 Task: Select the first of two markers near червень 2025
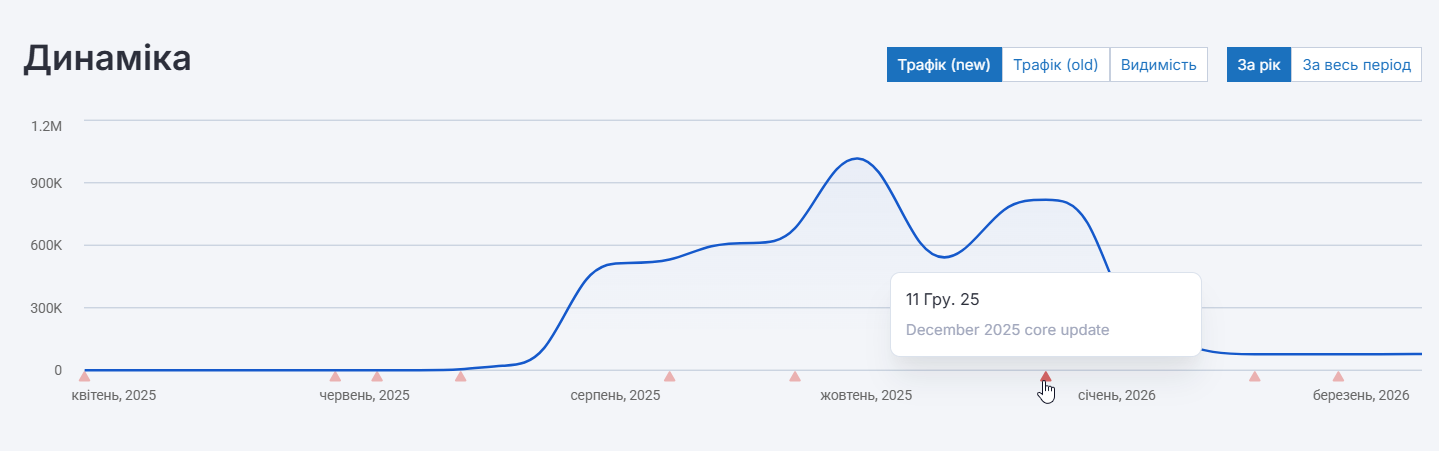pyautogui.click(x=335, y=376)
